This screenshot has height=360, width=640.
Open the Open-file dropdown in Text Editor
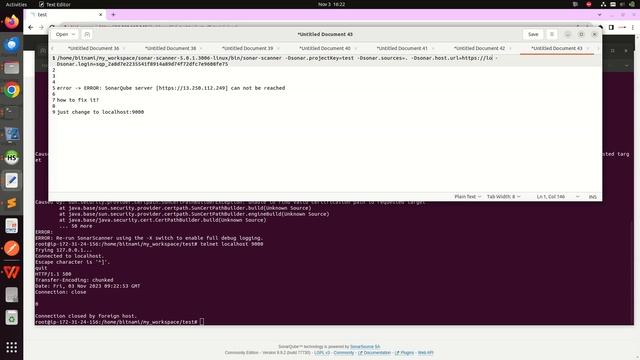pos(65,34)
